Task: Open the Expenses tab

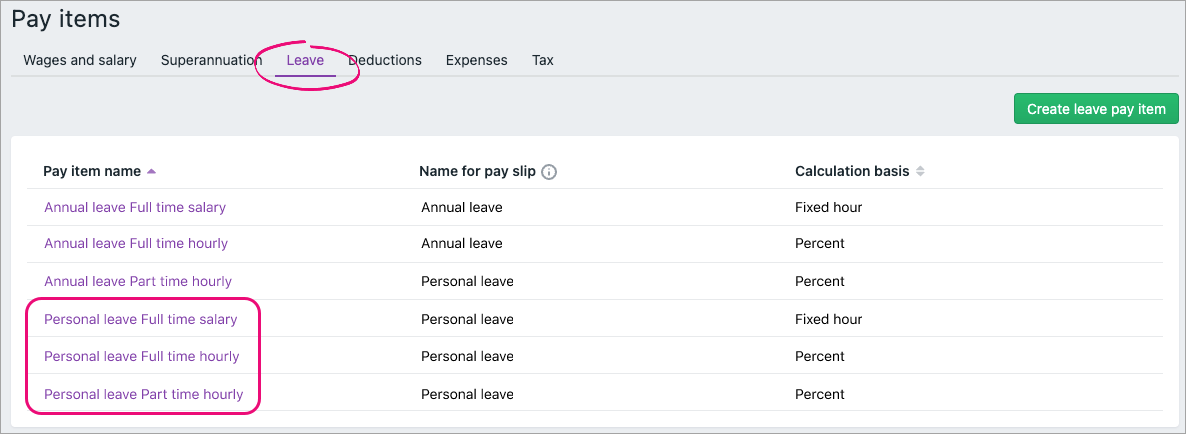Action: pos(476,60)
